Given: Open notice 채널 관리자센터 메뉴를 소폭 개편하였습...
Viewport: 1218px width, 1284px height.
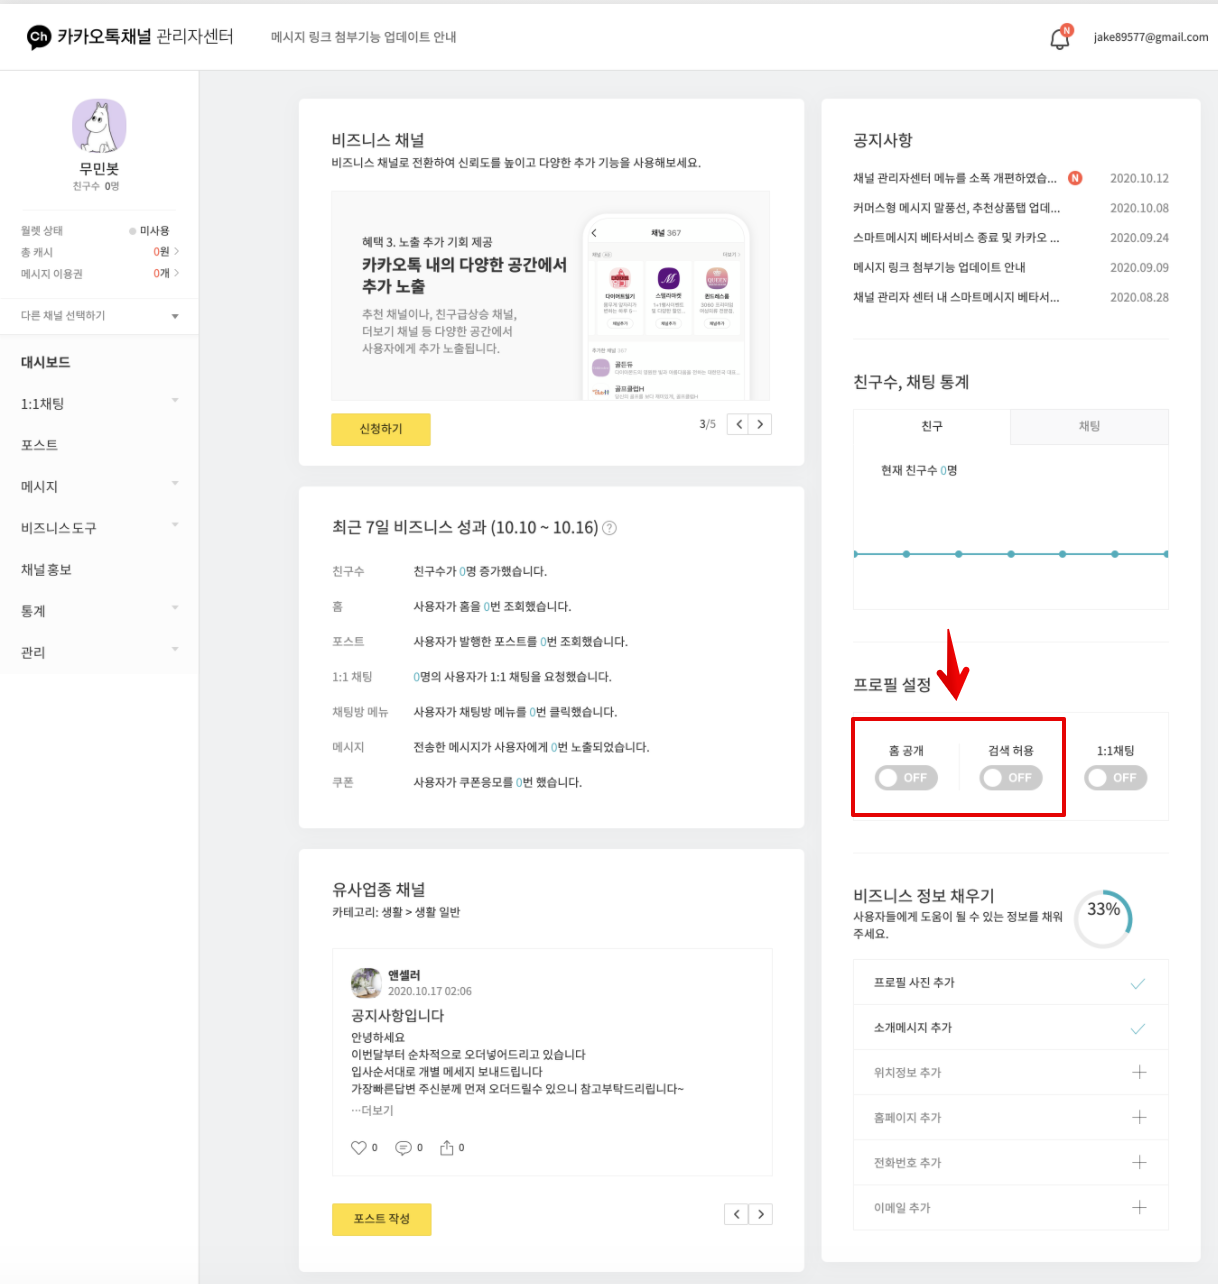Looking at the screenshot, I should click(954, 178).
